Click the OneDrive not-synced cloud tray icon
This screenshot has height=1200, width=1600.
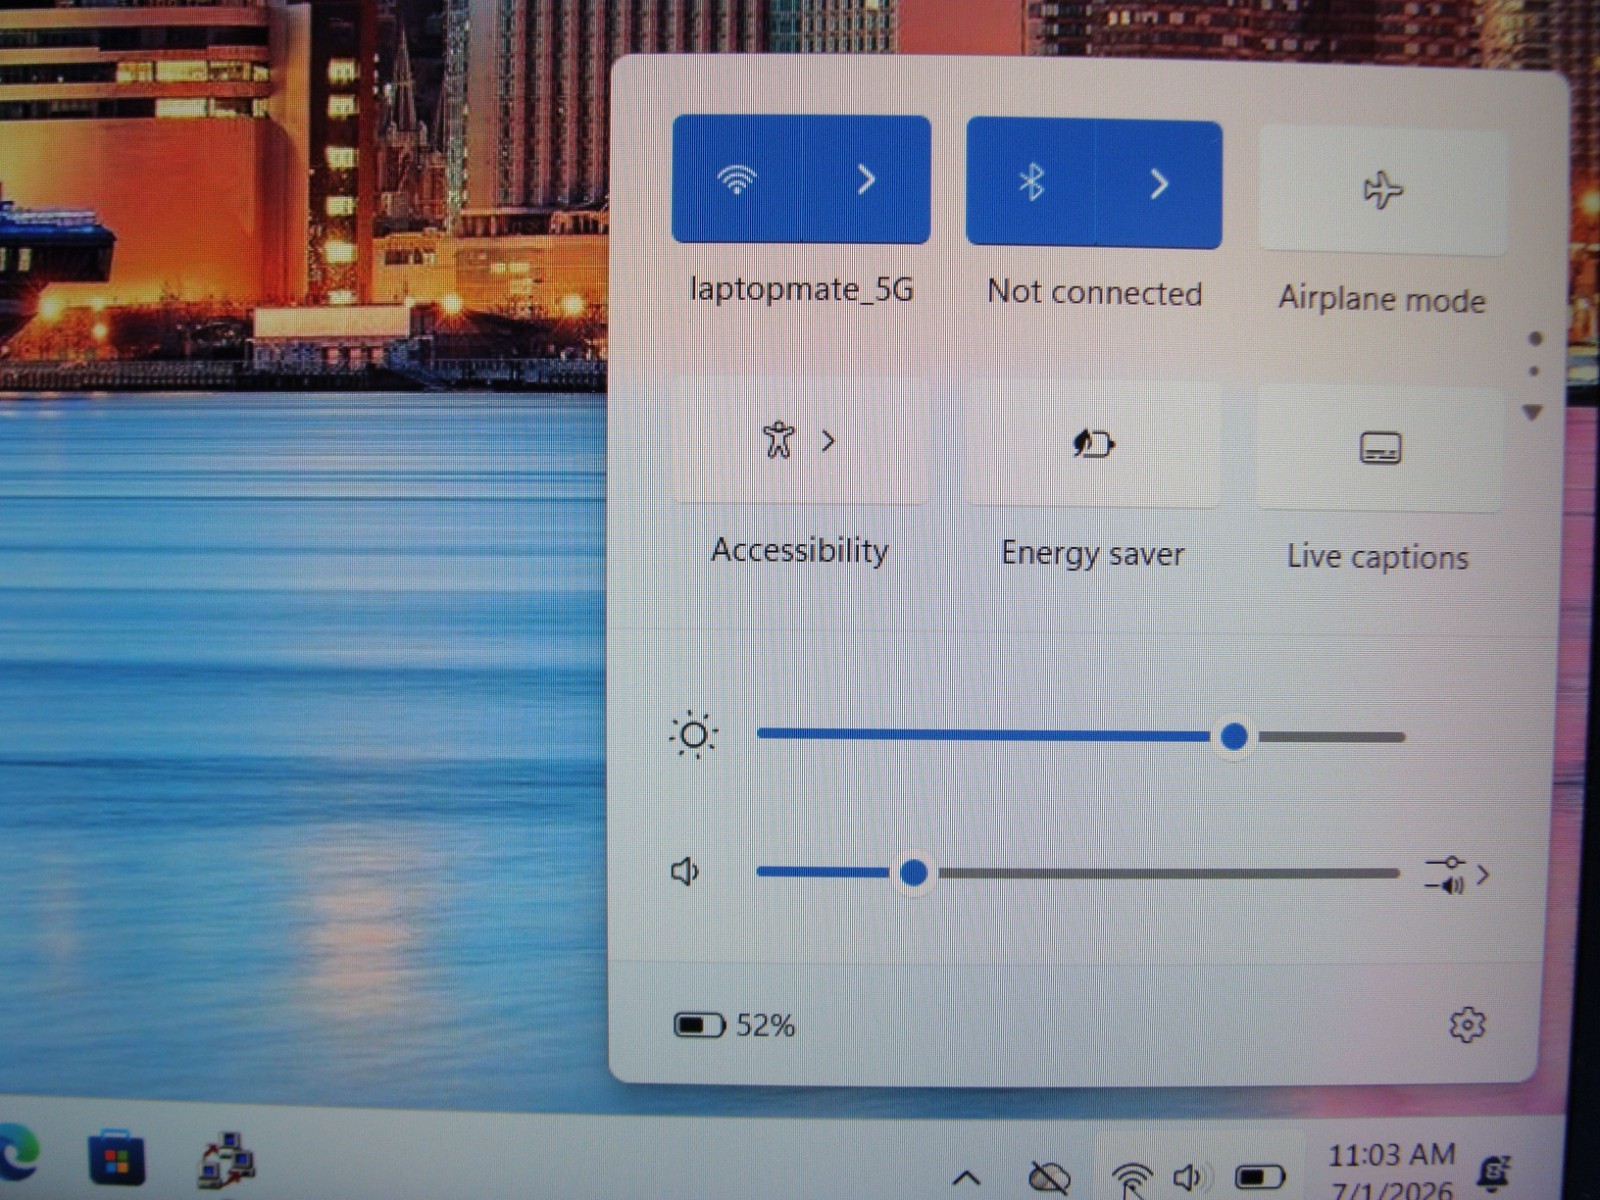(x=1049, y=1178)
